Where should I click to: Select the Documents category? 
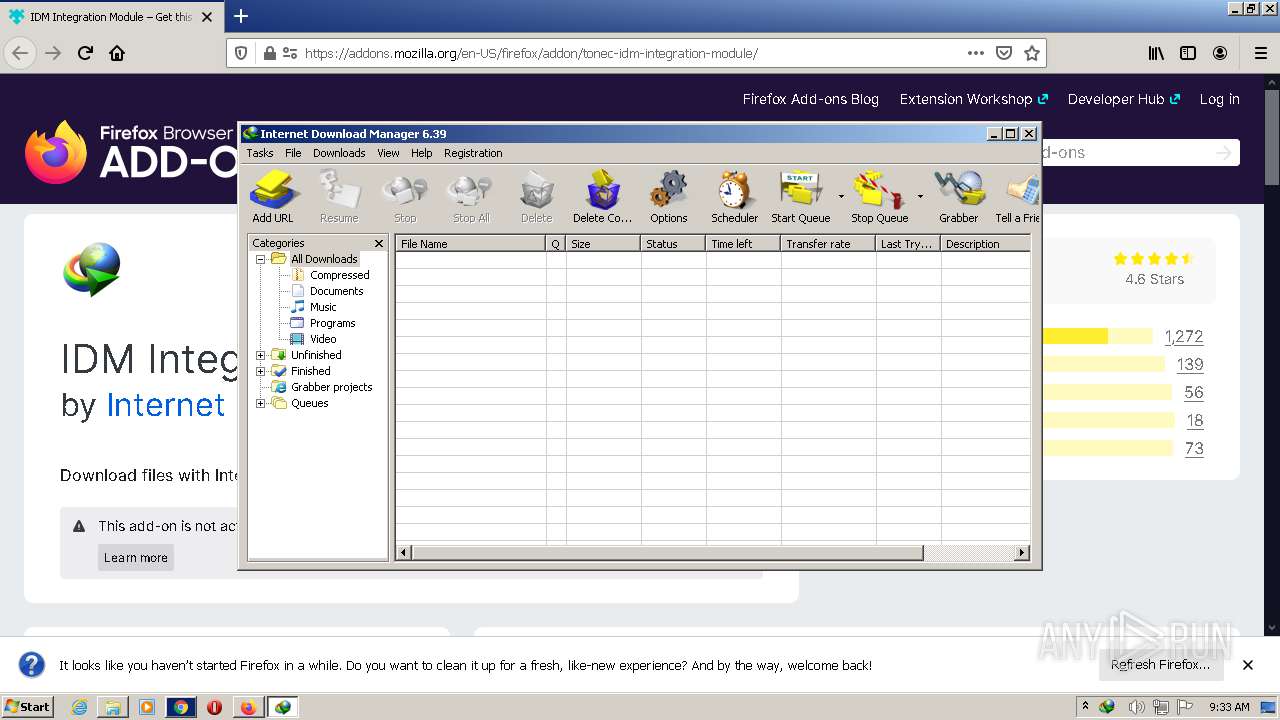336,291
